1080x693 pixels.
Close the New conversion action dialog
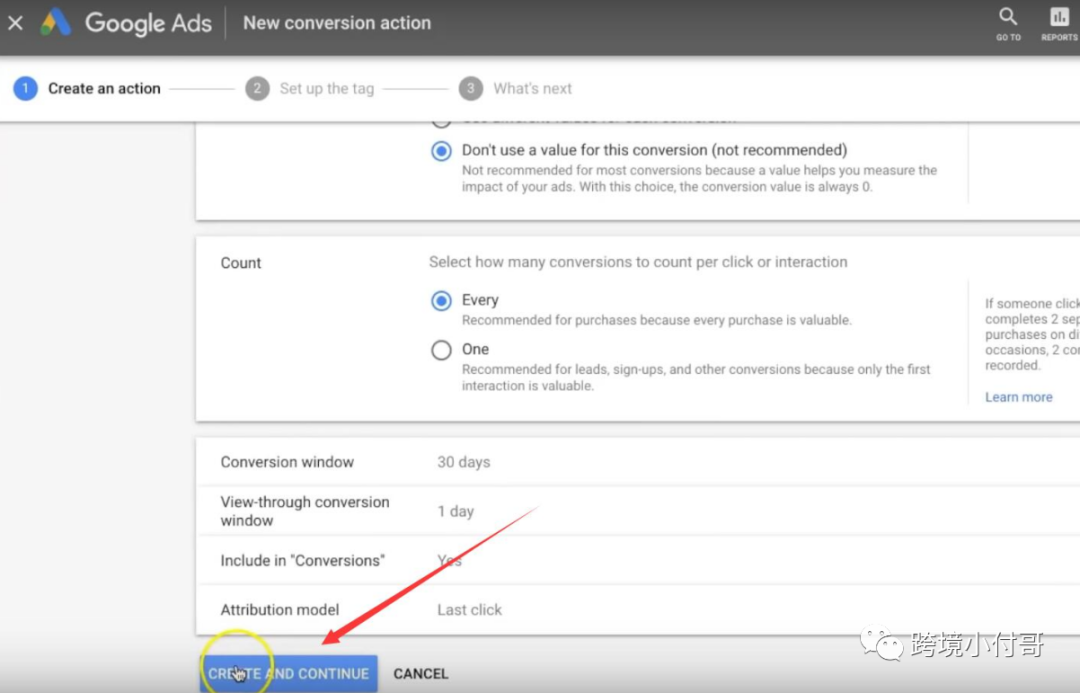[15, 23]
